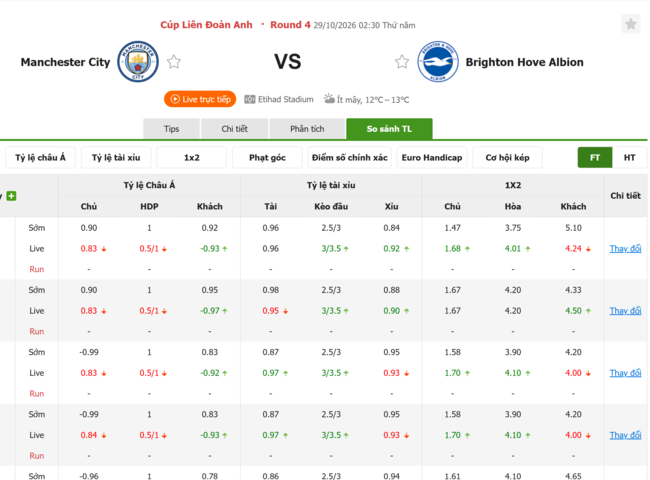Click the Brighton Hove Albion crest
Viewport: 650px width, 480px height.
click(x=438, y=62)
